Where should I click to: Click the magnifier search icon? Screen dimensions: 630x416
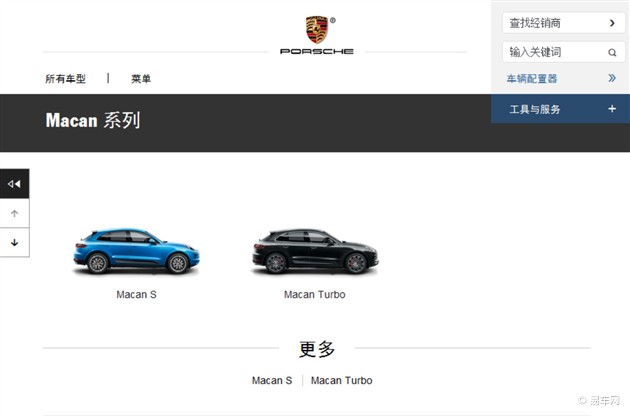point(612,52)
